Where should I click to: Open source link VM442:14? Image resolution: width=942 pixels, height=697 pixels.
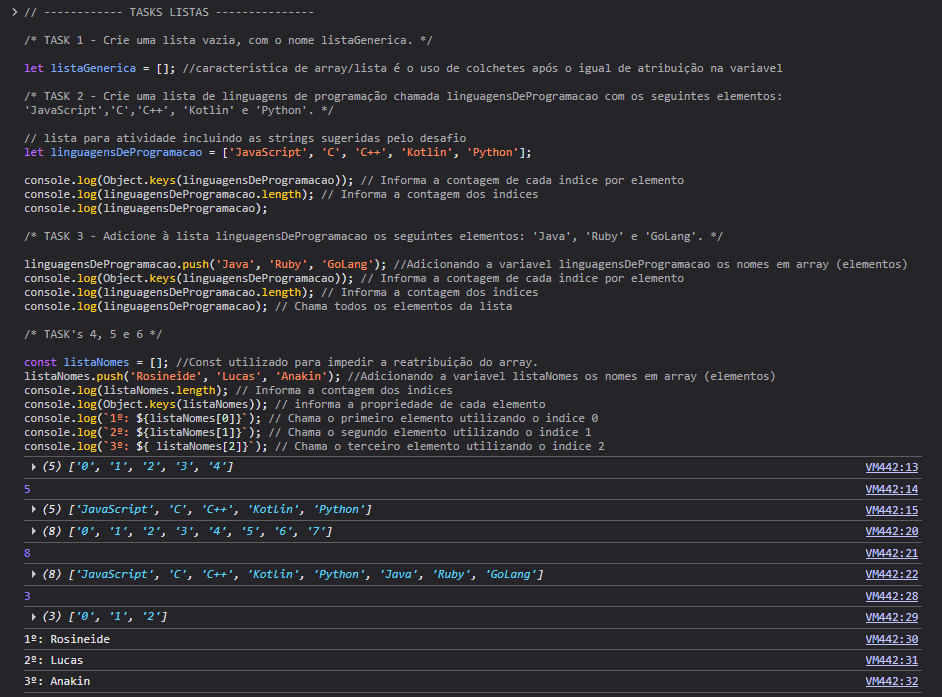(x=891, y=489)
